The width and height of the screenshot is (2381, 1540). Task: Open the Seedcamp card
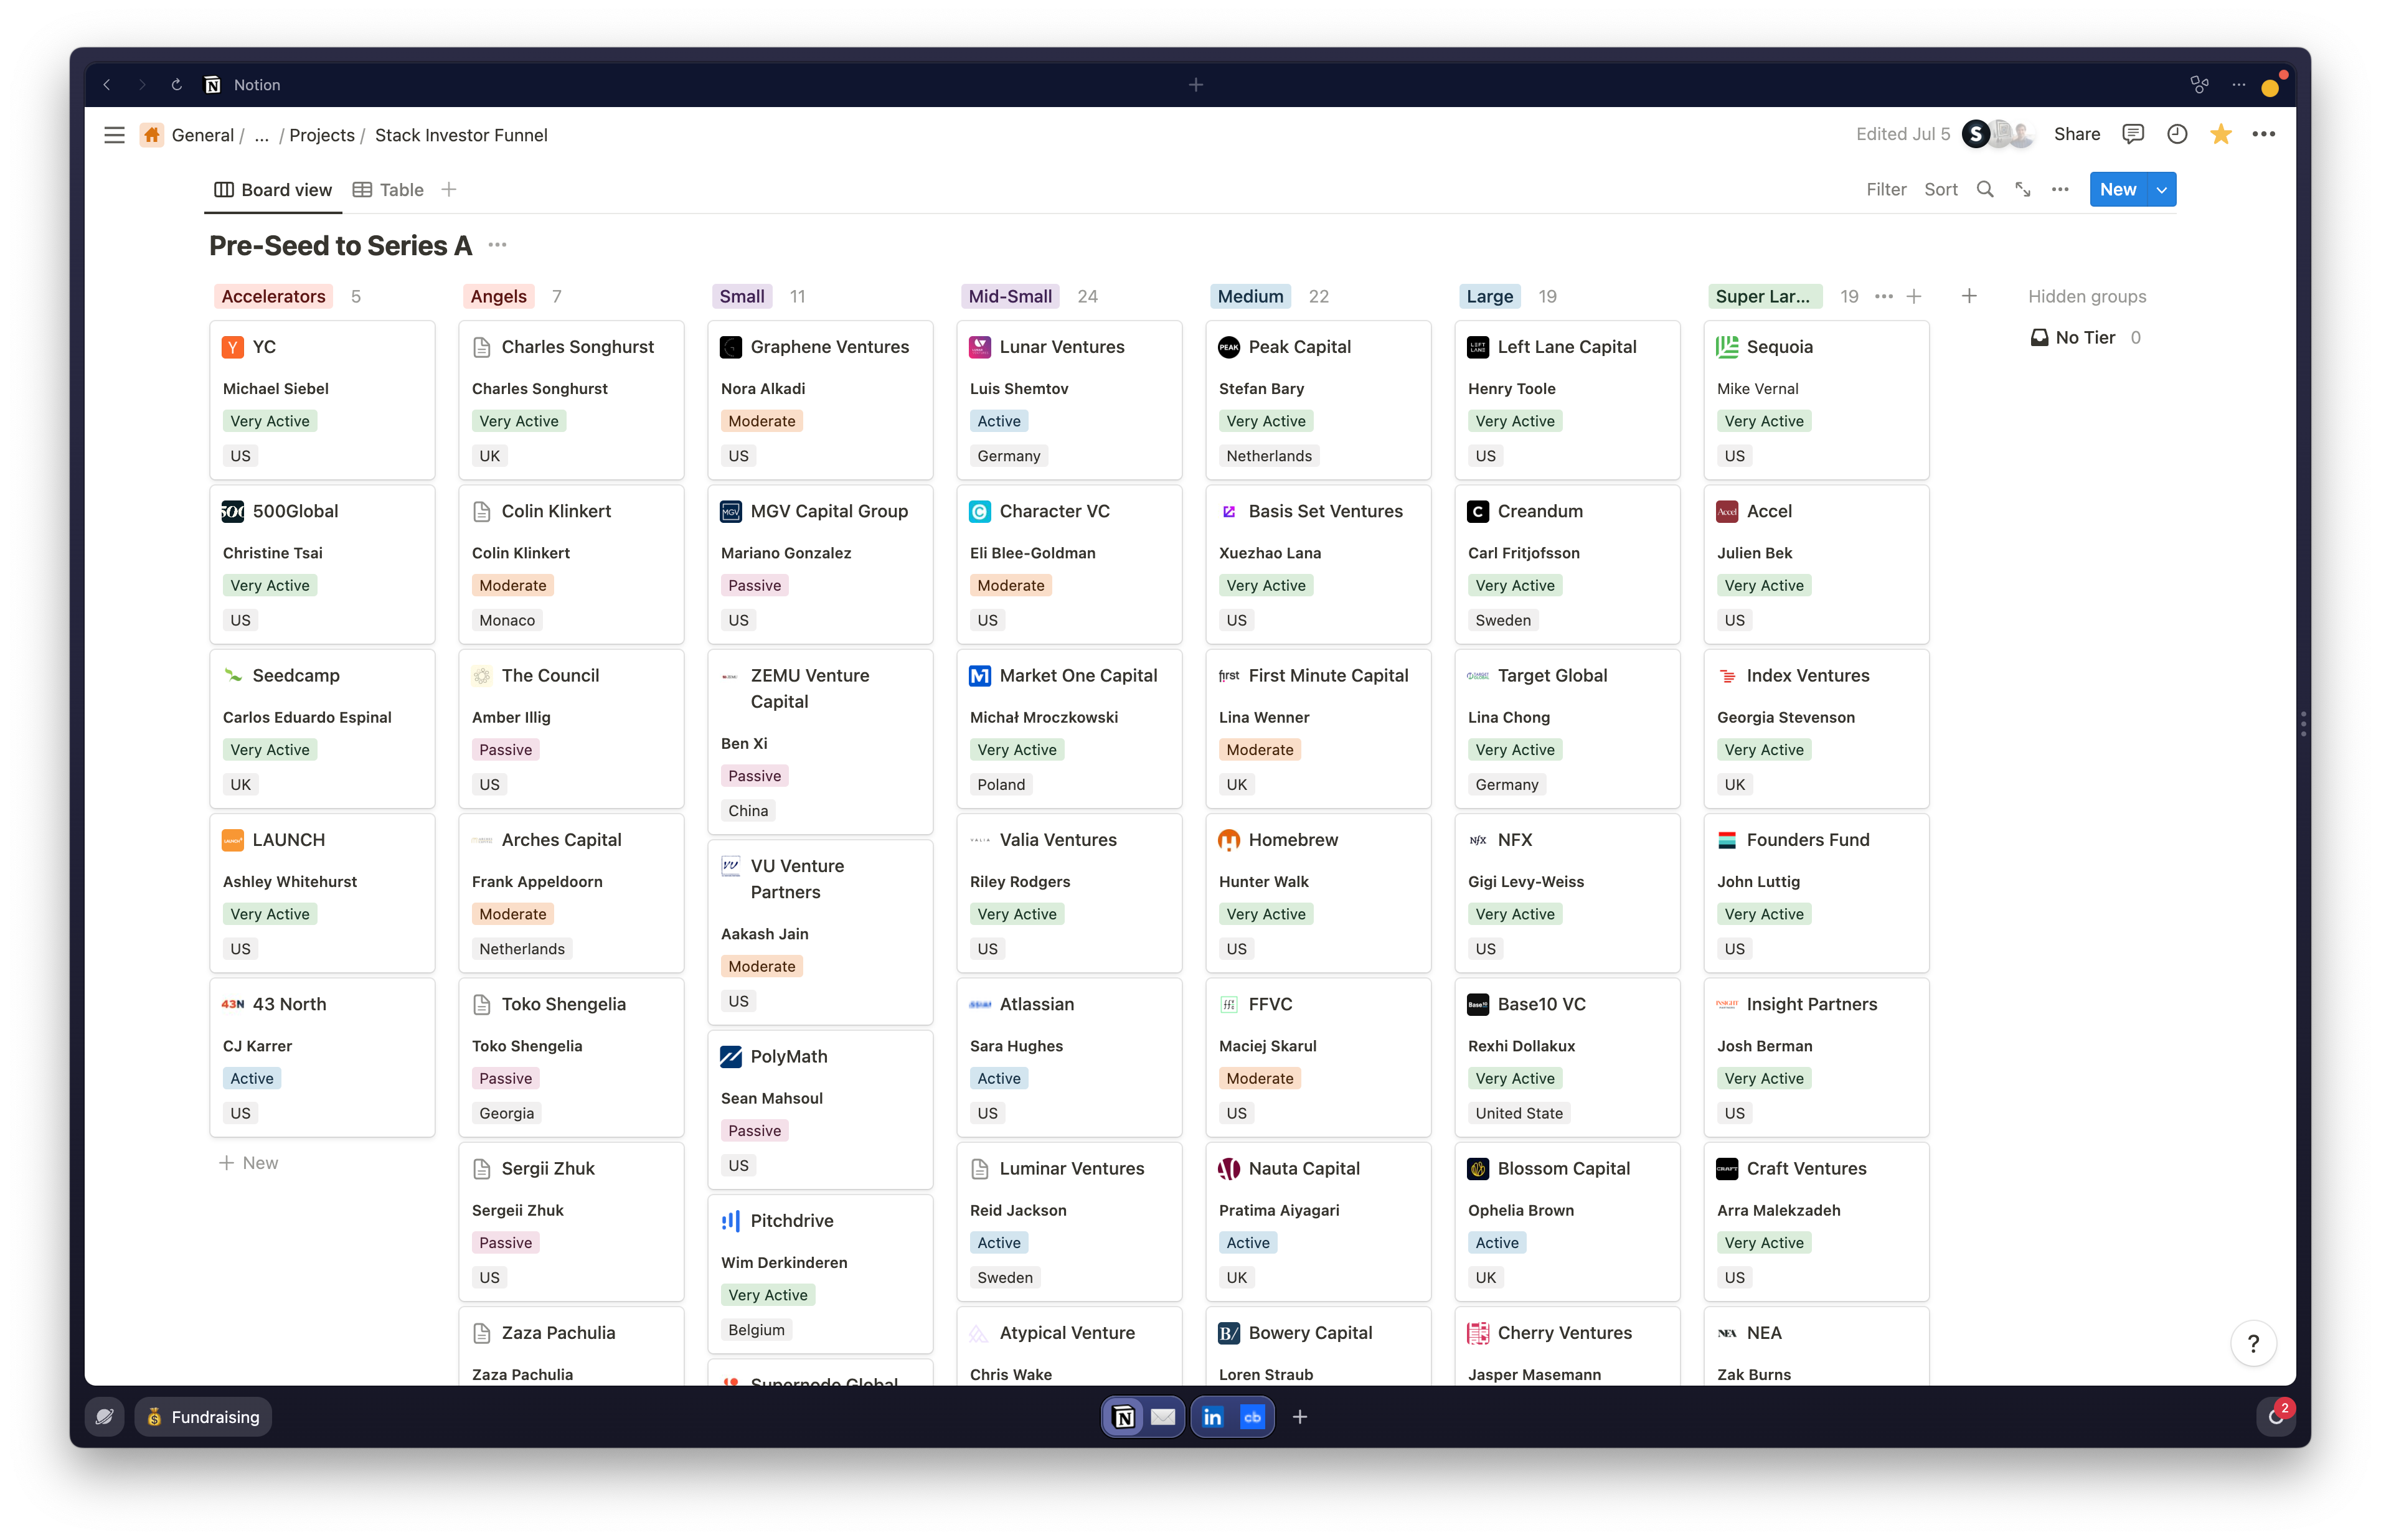(x=322, y=728)
